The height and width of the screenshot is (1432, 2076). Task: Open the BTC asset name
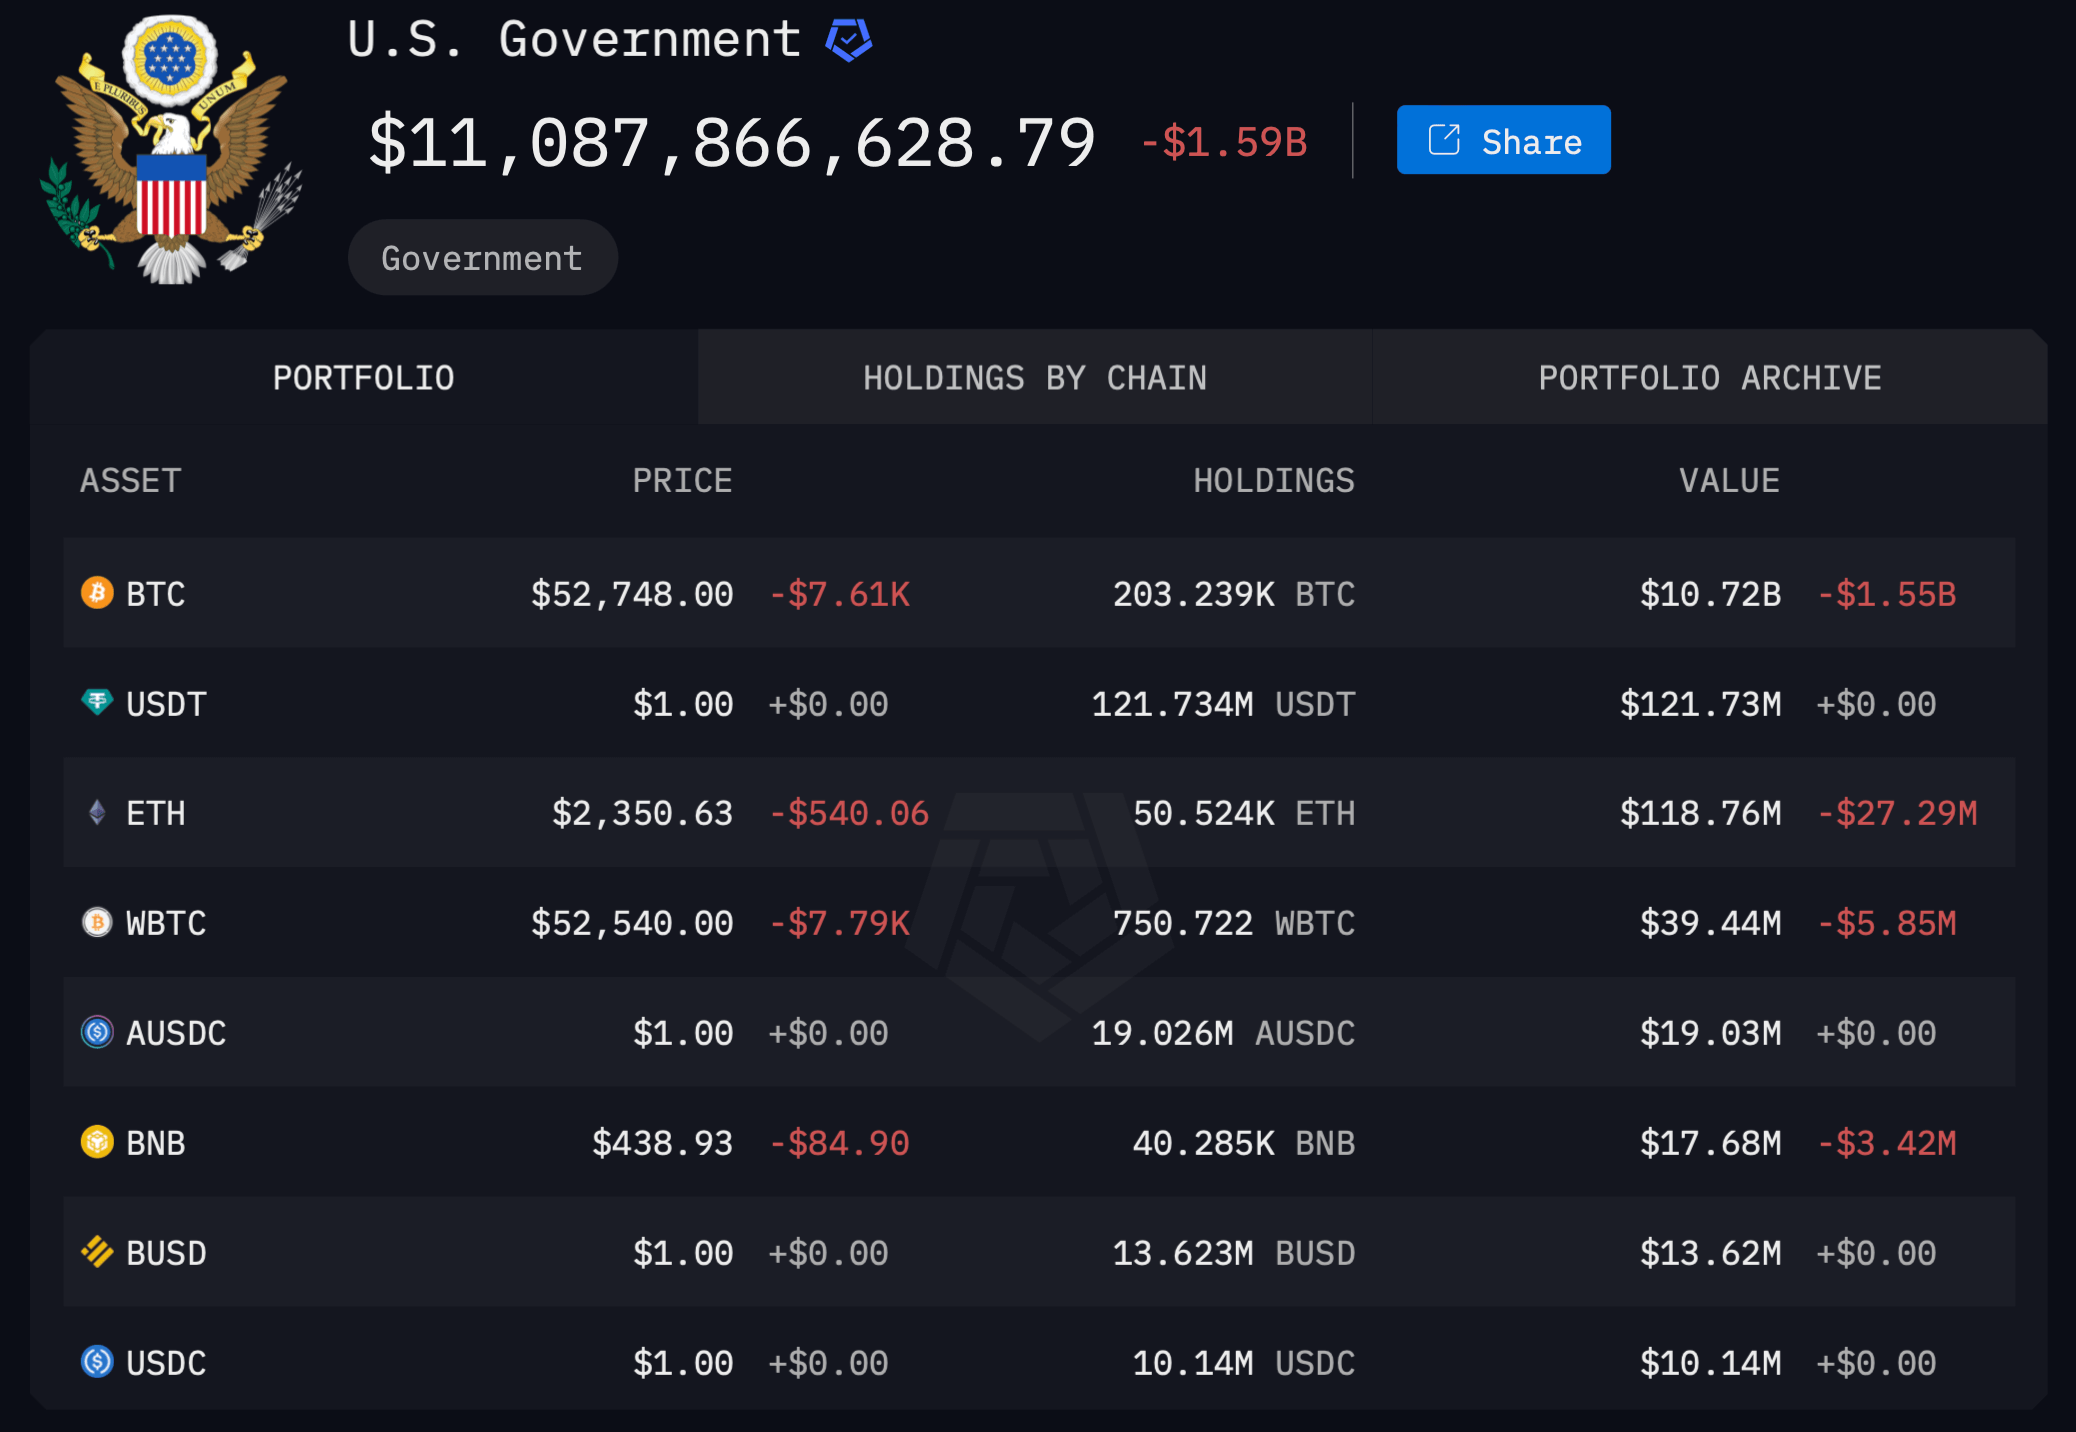point(156,594)
